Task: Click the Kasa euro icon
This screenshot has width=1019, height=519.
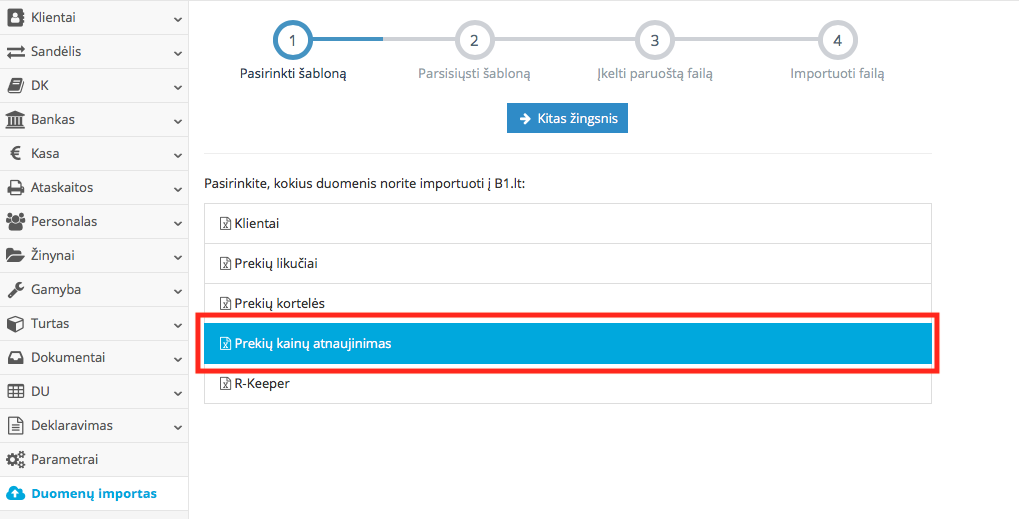Action: (16, 154)
